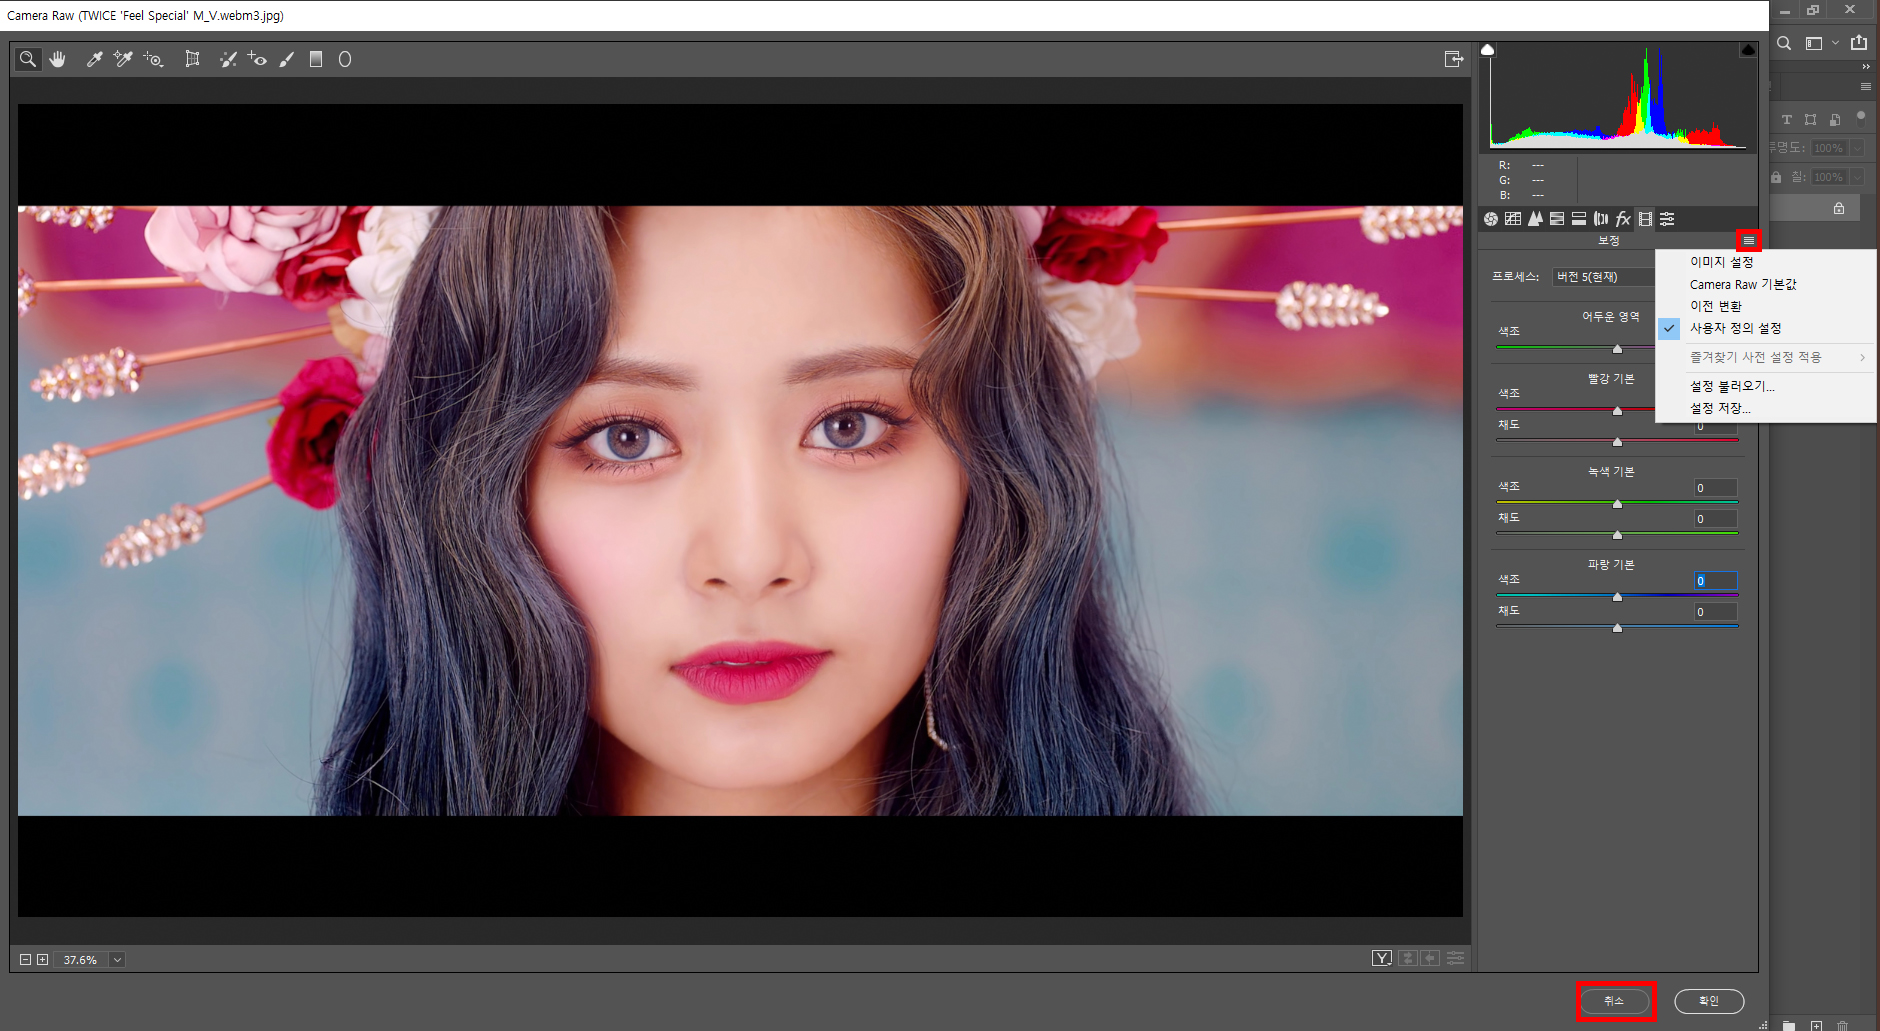Open the Lens Corrections panel tab
Screen dimensions: 1880x1031
[1601, 219]
